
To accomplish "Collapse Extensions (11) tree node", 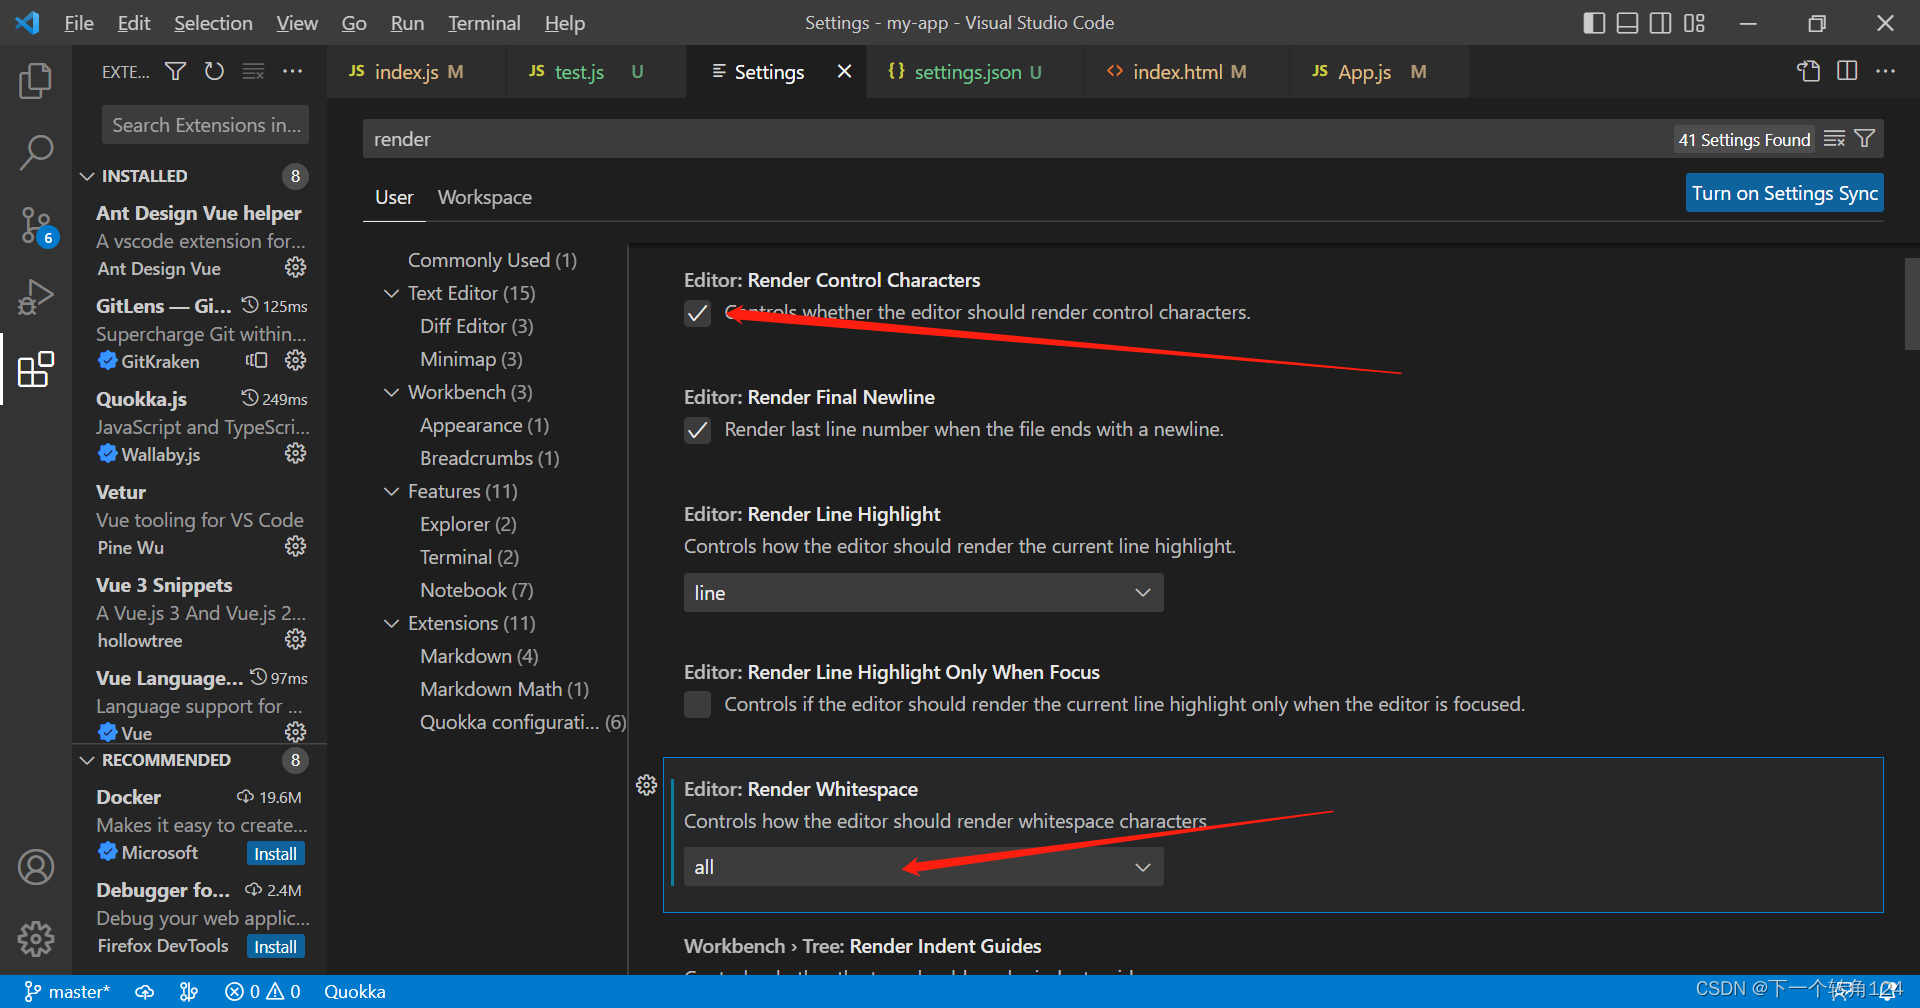I will 391,623.
